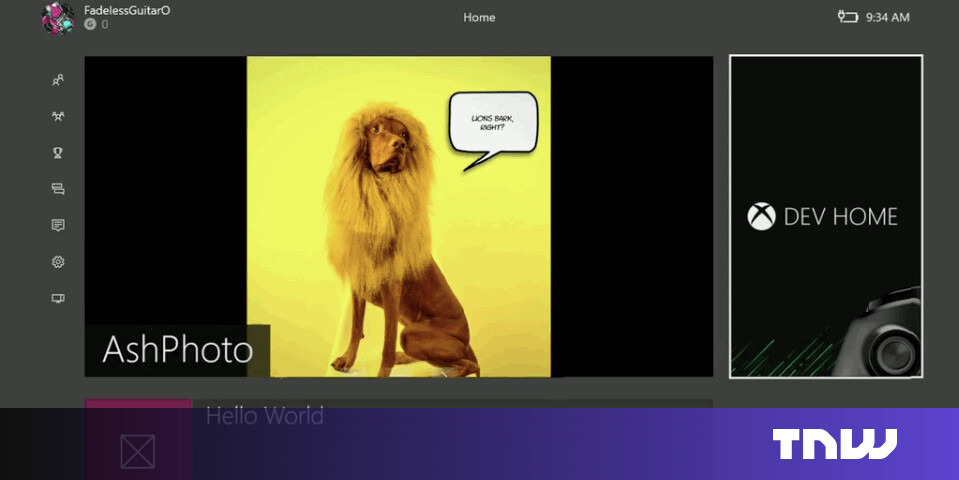Click the Home title at top

(479, 17)
